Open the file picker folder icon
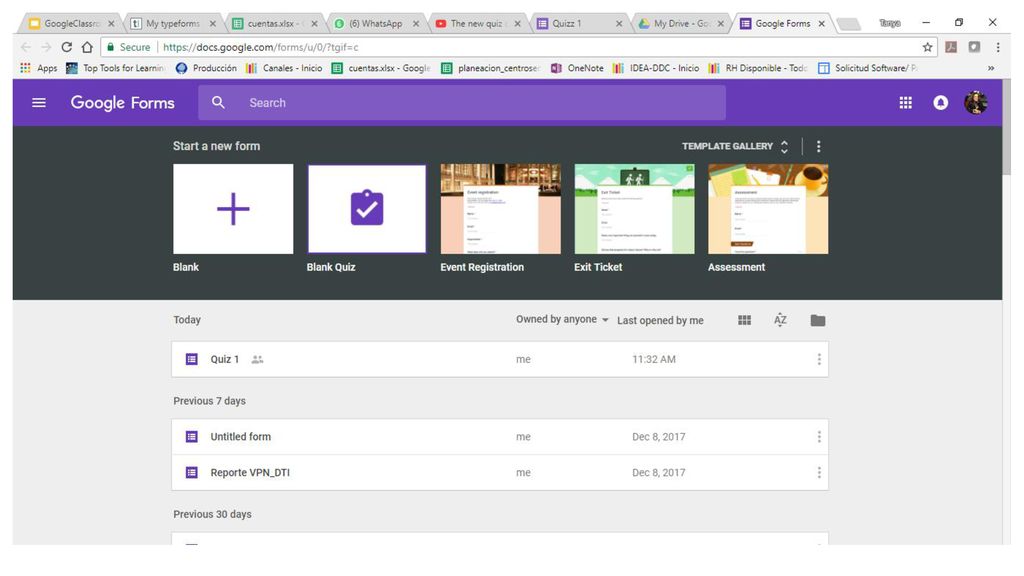Image resolution: width=1024 pixels, height=576 pixels. tap(818, 320)
